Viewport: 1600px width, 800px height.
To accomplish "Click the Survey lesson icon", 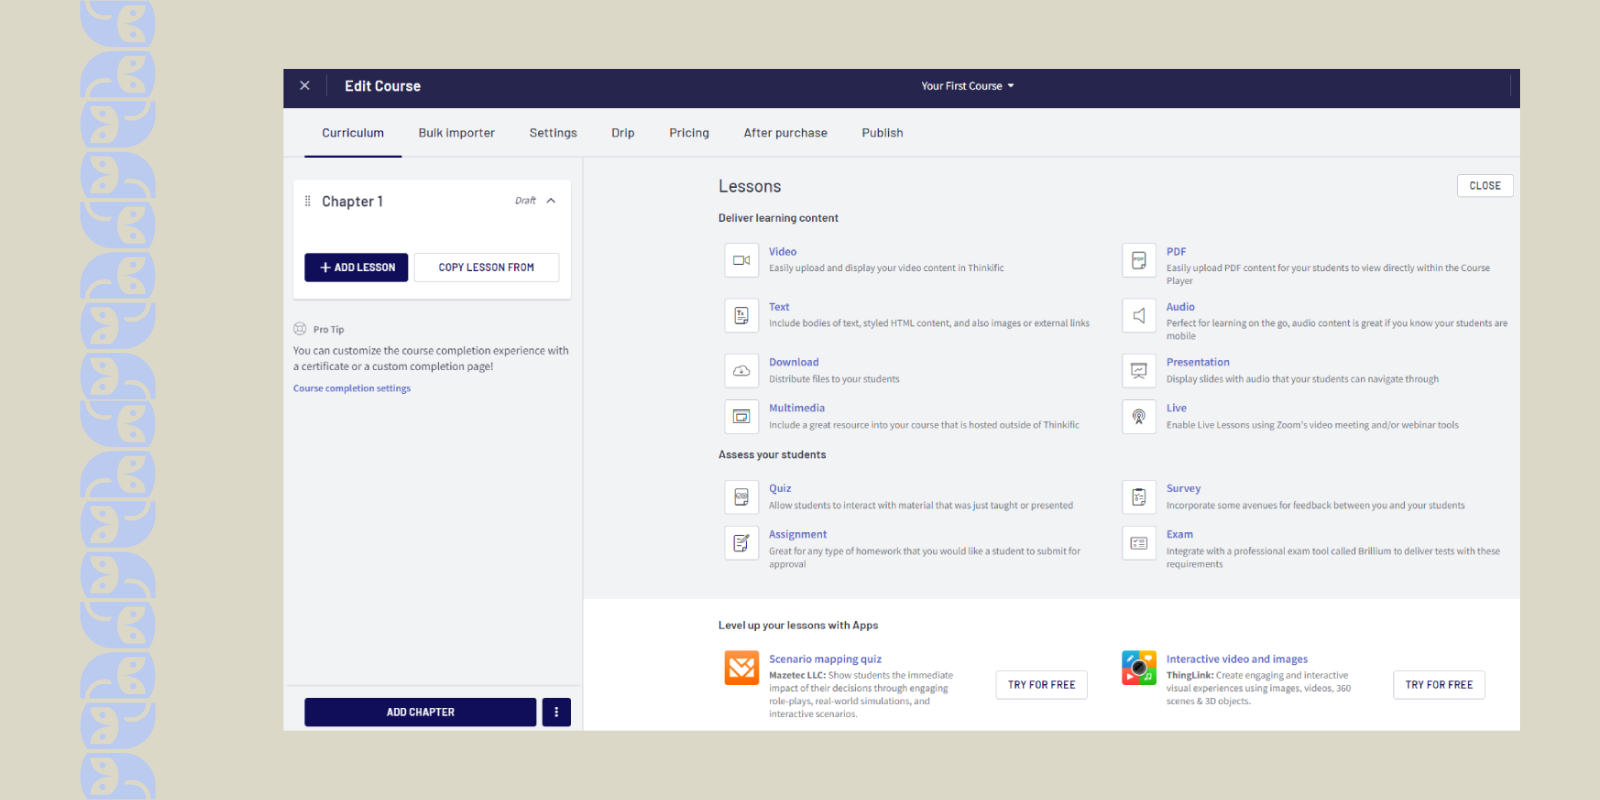I will [x=1139, y=497].
